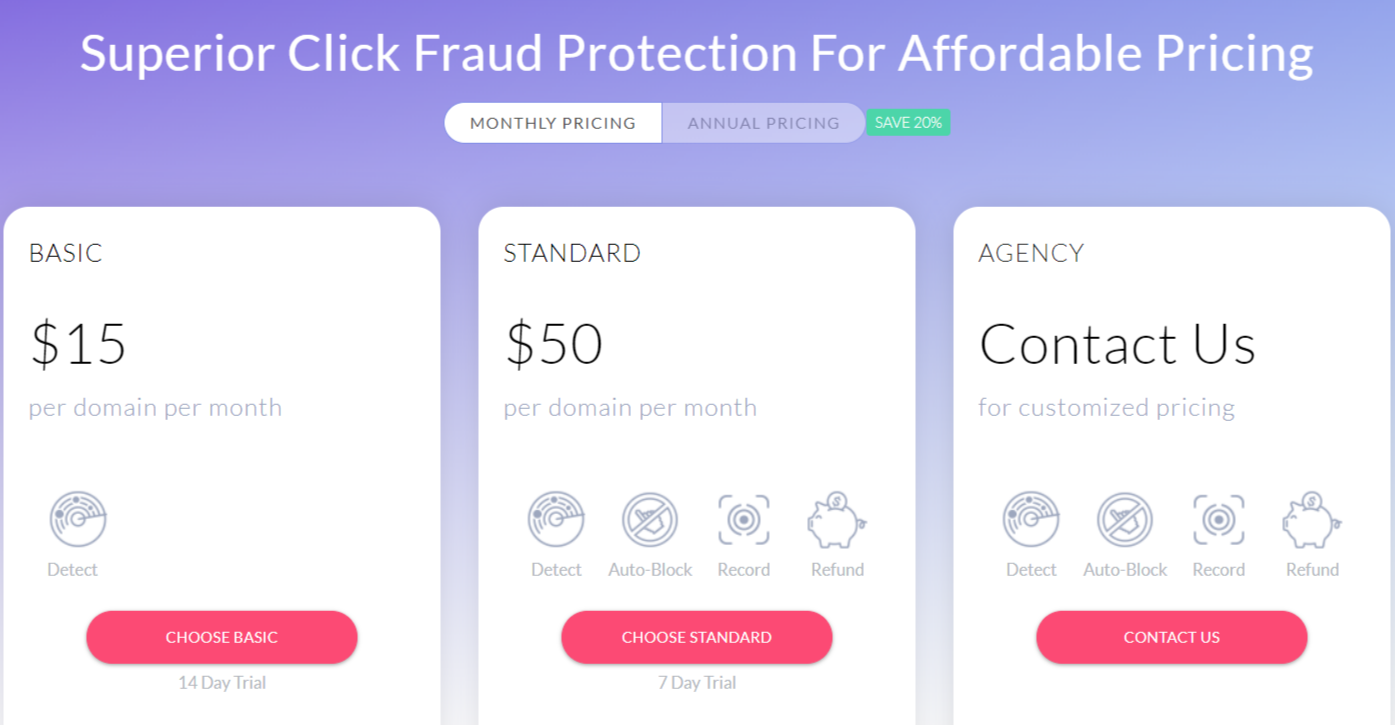Click the $50 price on the Standard plan

click(x=552, y=344)
